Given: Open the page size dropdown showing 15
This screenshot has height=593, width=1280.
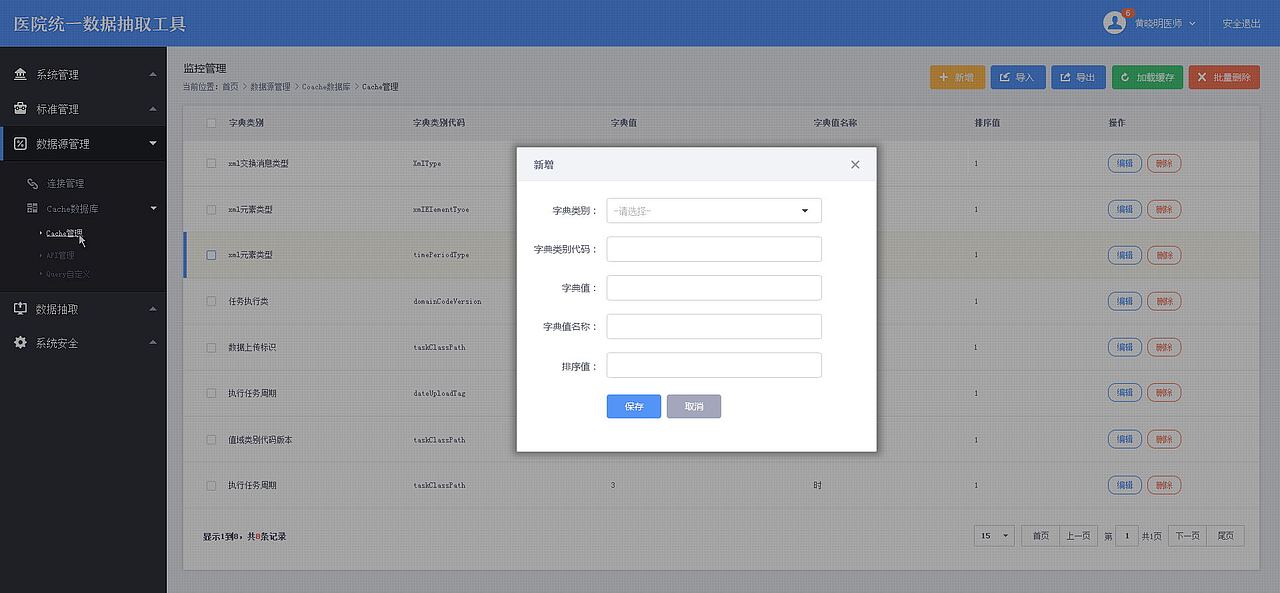Looking at the screenshot, I should (x=994, y=536).
